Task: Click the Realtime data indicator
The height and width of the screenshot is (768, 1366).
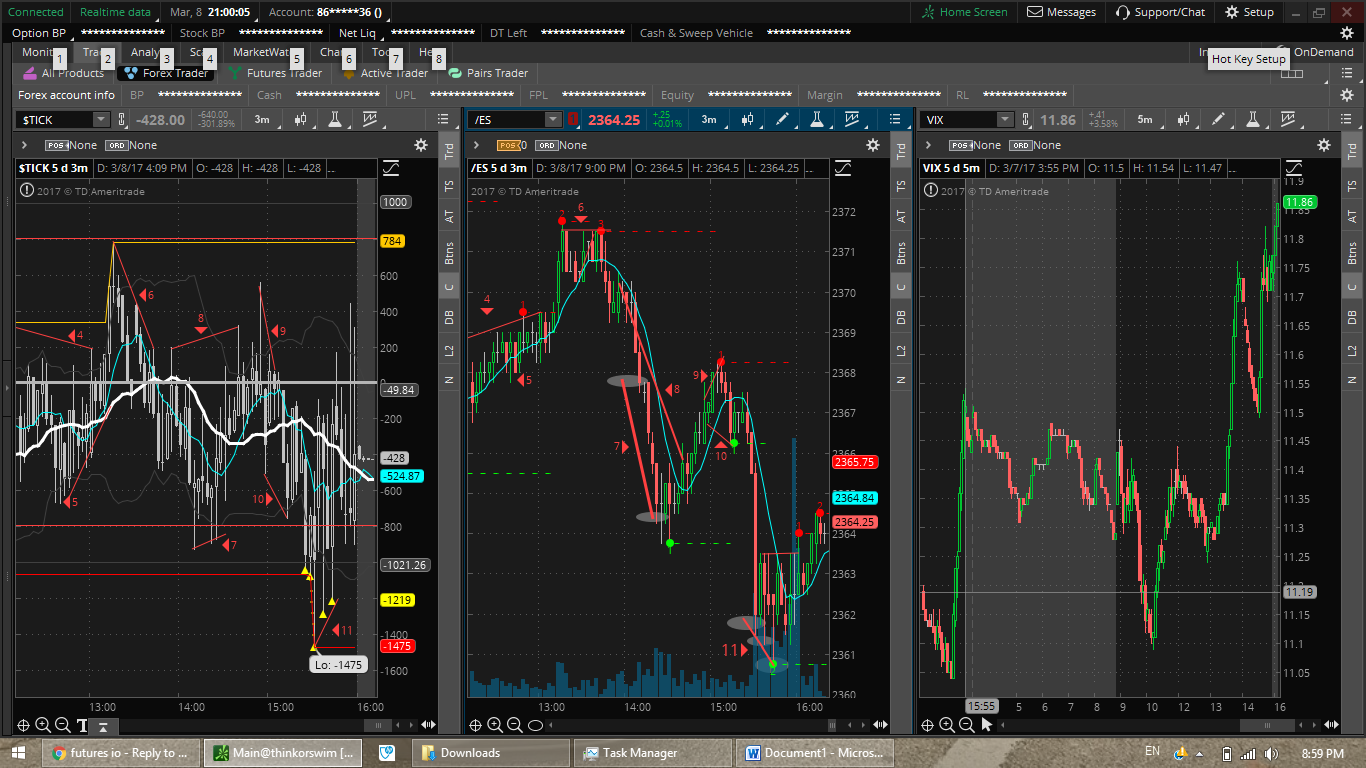Action: point(115,12)
